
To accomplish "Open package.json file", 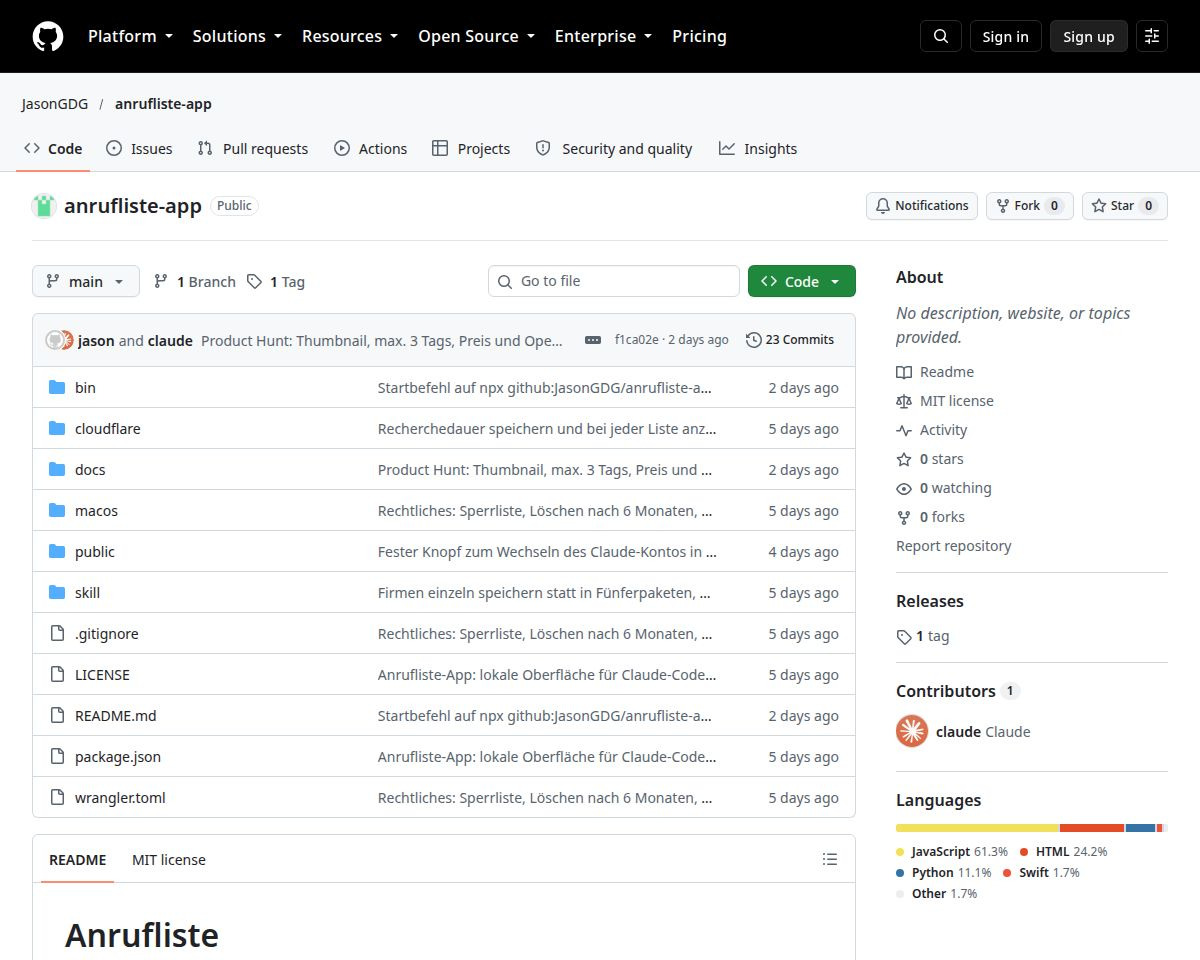I will coord(118,757).
